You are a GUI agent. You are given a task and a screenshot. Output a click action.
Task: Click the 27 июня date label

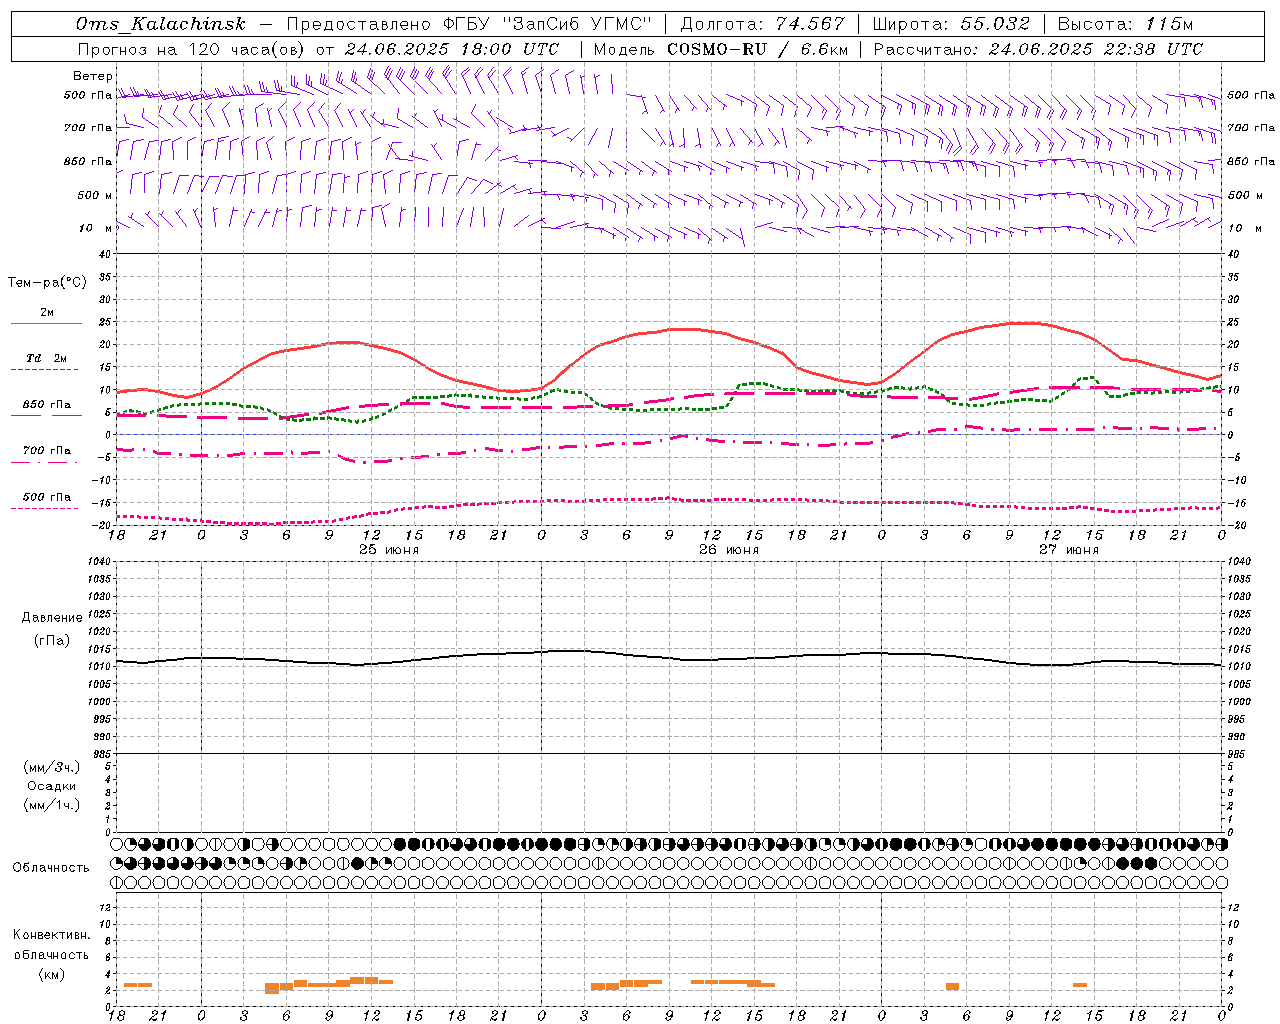click(x=1069, y=550)
